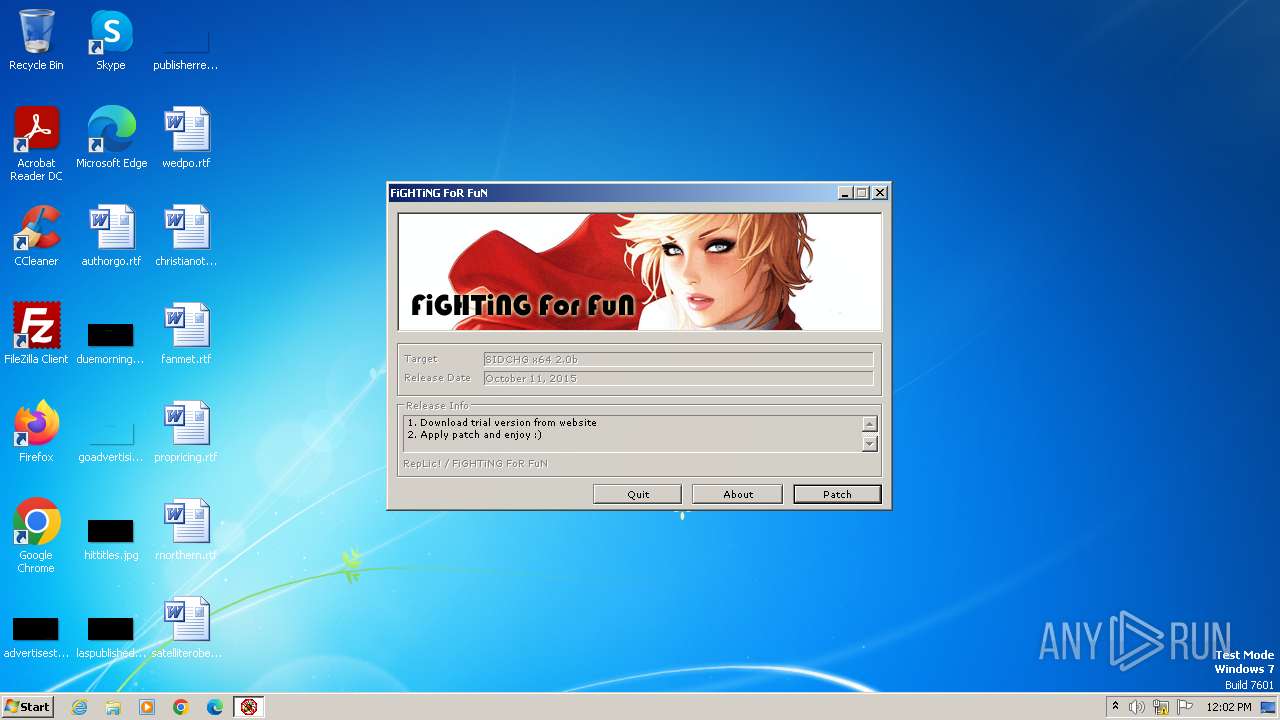
Task: Select the Firefox desktop shortcut
Action: click(36, 432)
